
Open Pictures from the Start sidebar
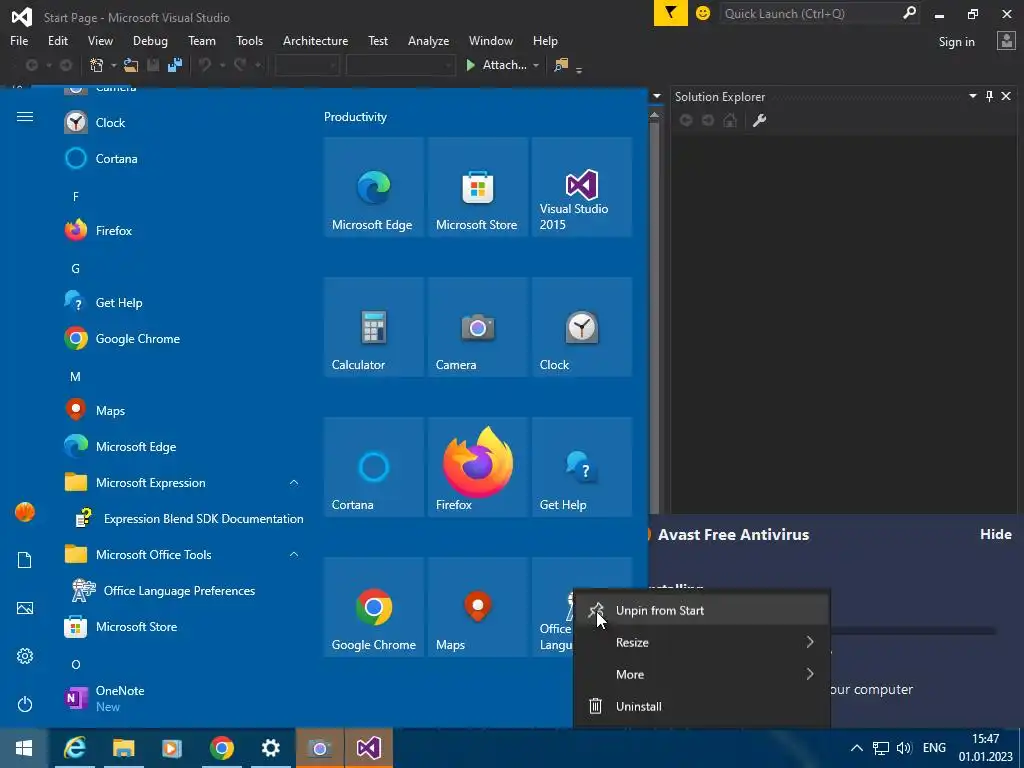pyautogui.click(x=25, y=608)
